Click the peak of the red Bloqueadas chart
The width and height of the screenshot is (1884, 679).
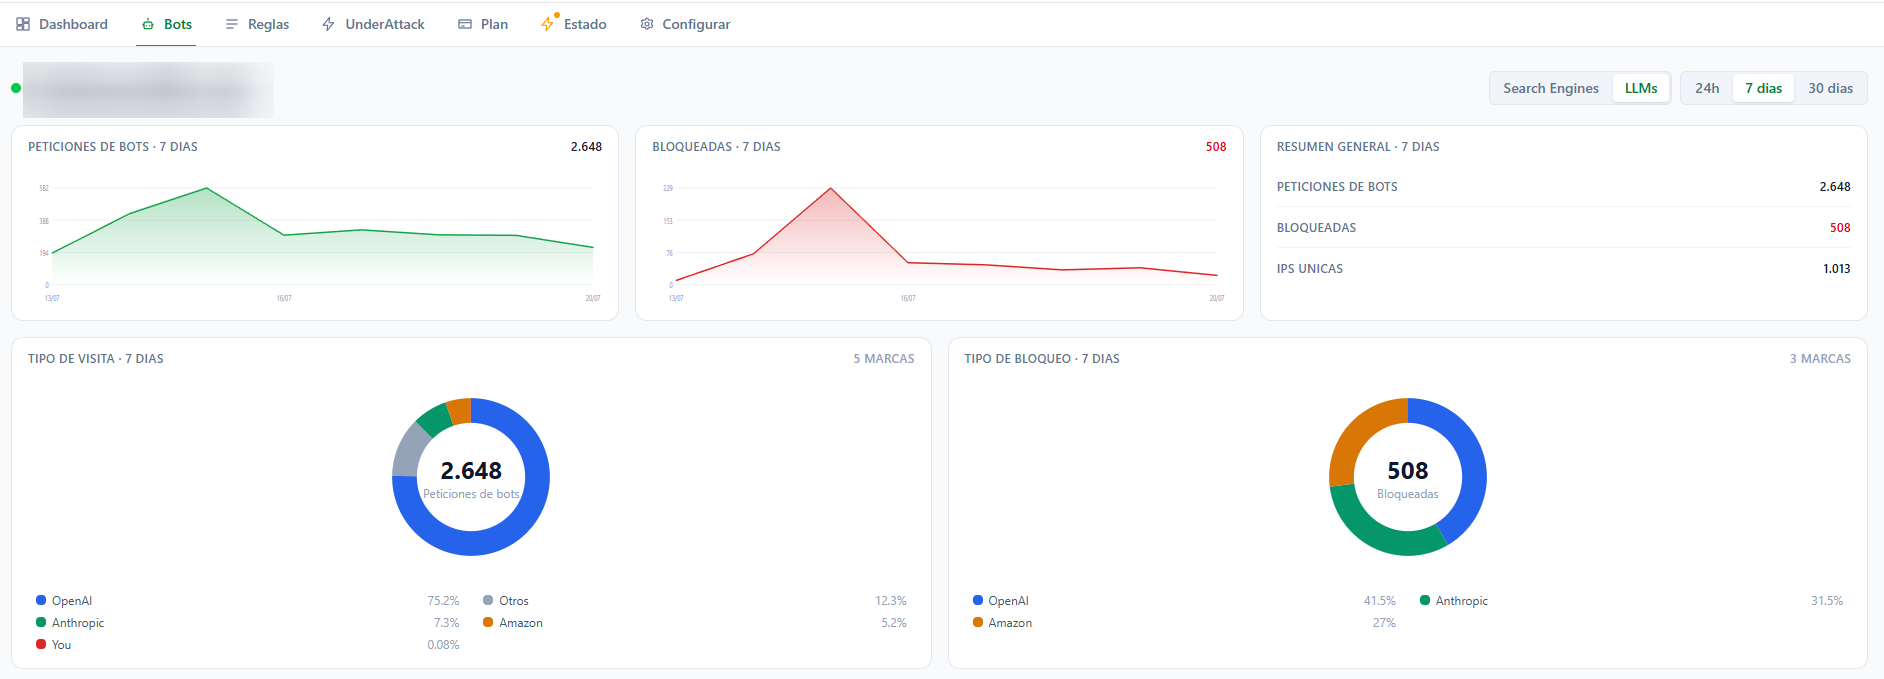click(830, 188)
